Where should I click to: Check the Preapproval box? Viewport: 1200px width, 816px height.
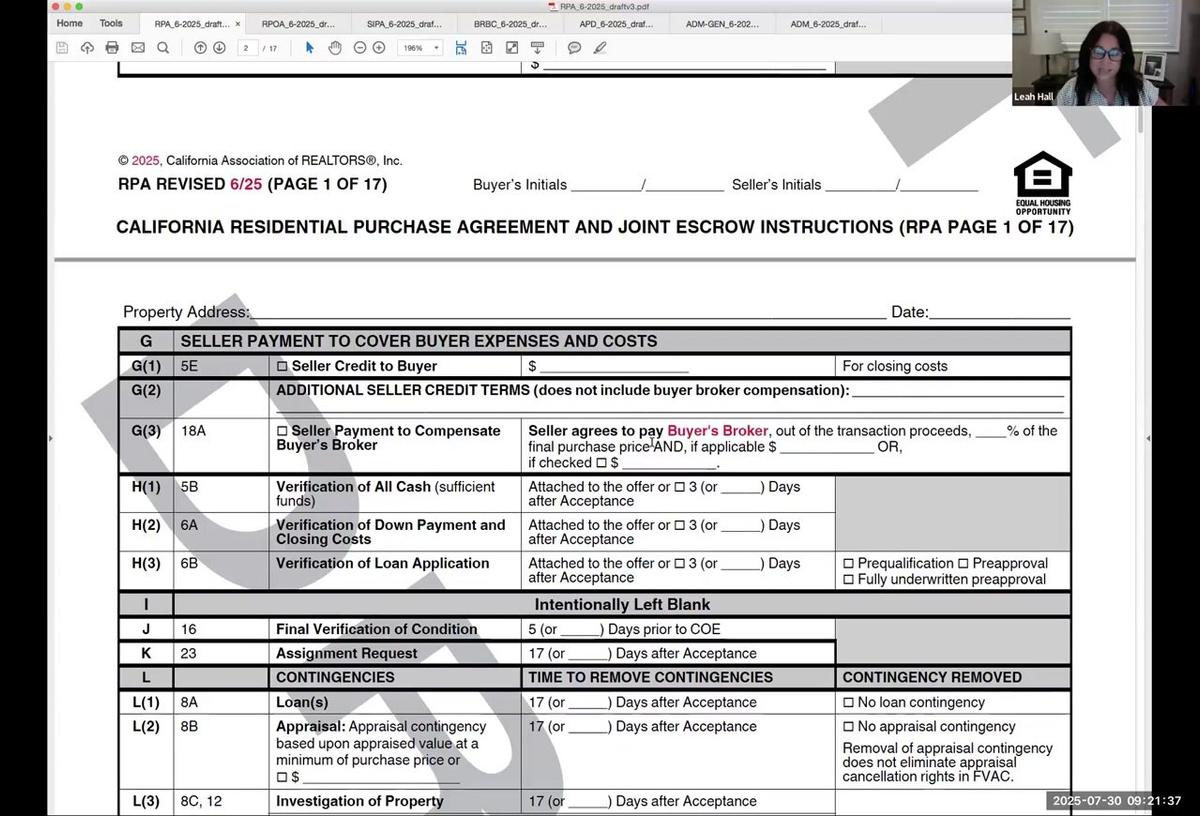click(x=964, y=563)
